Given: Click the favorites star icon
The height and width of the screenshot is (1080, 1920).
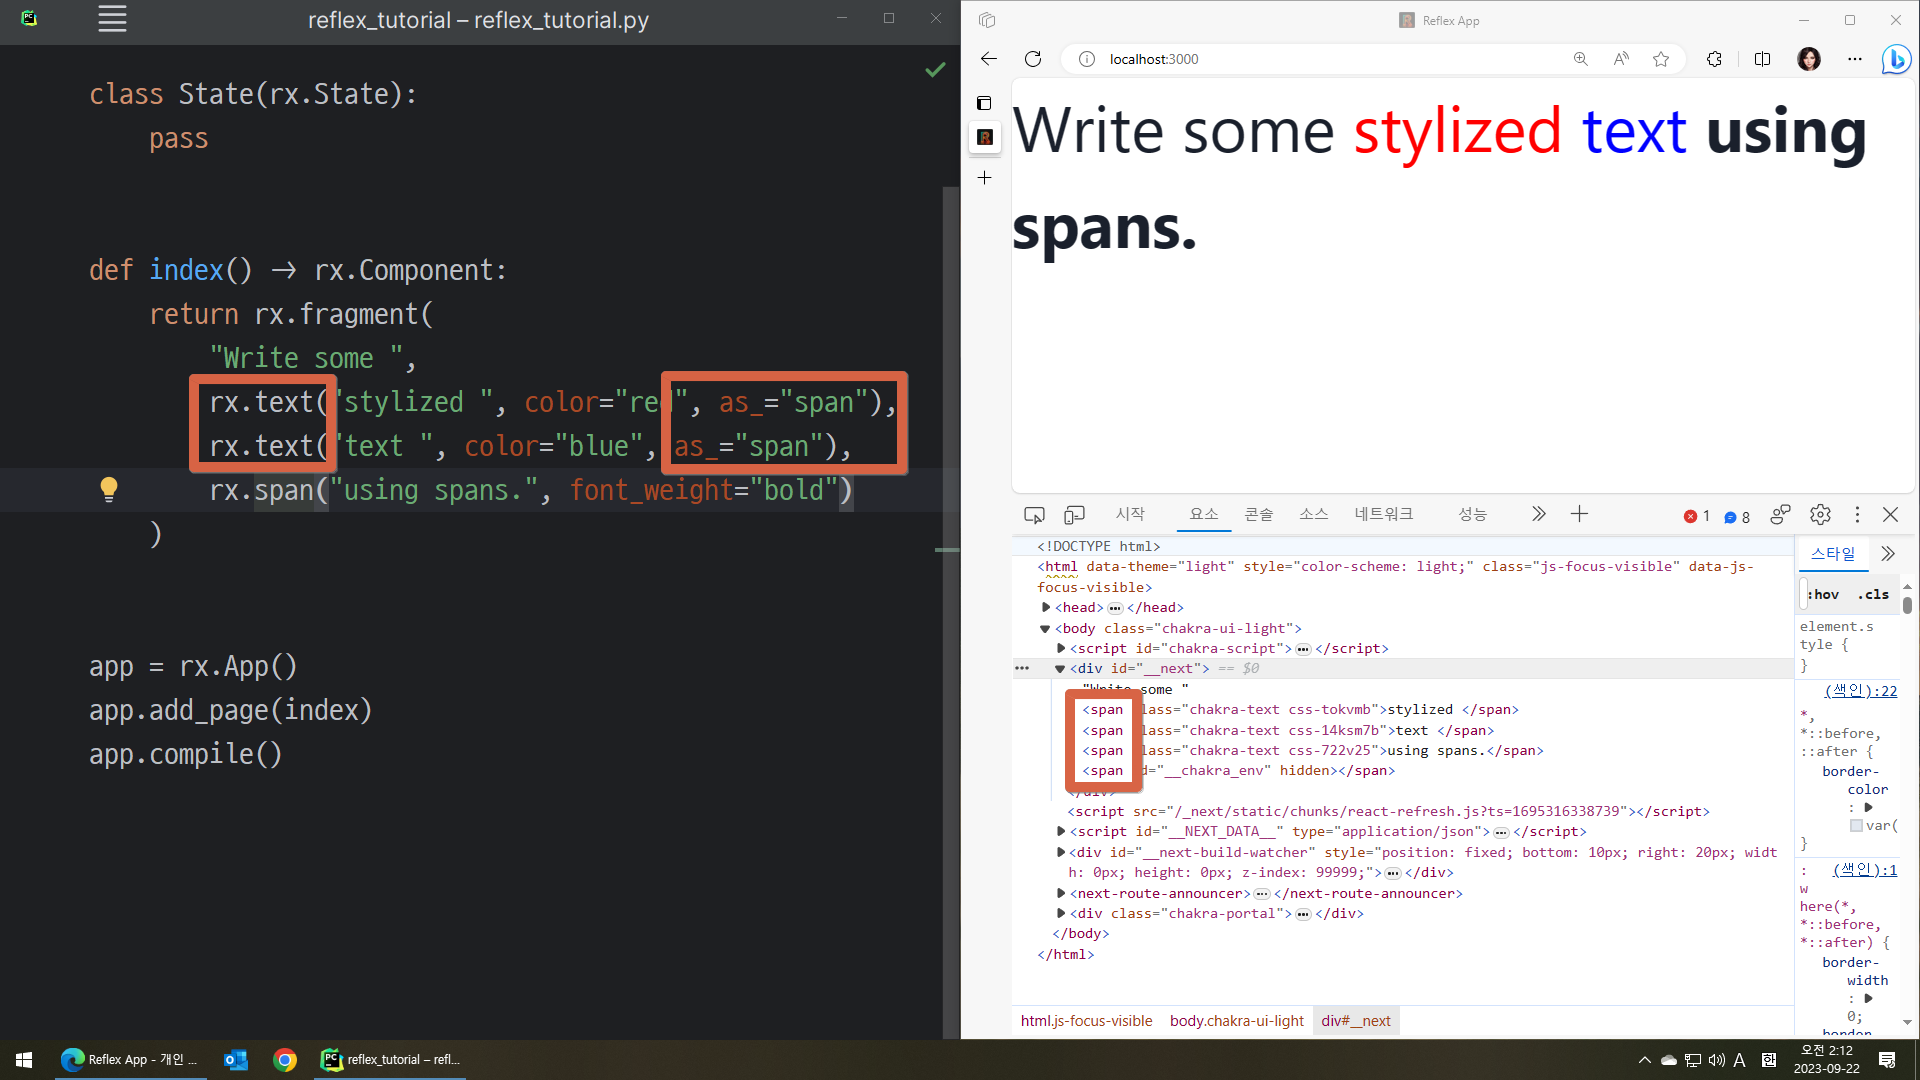Looking at the screenshot, I should point(1661,59).
